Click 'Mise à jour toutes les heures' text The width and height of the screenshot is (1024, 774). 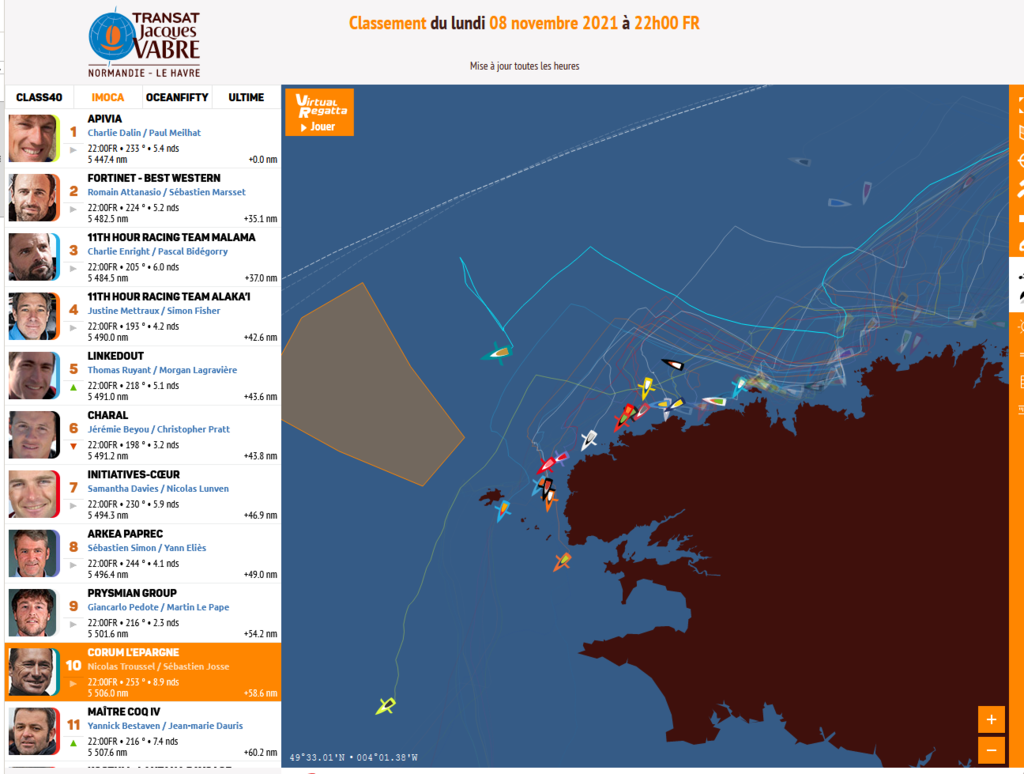point(524,66)
